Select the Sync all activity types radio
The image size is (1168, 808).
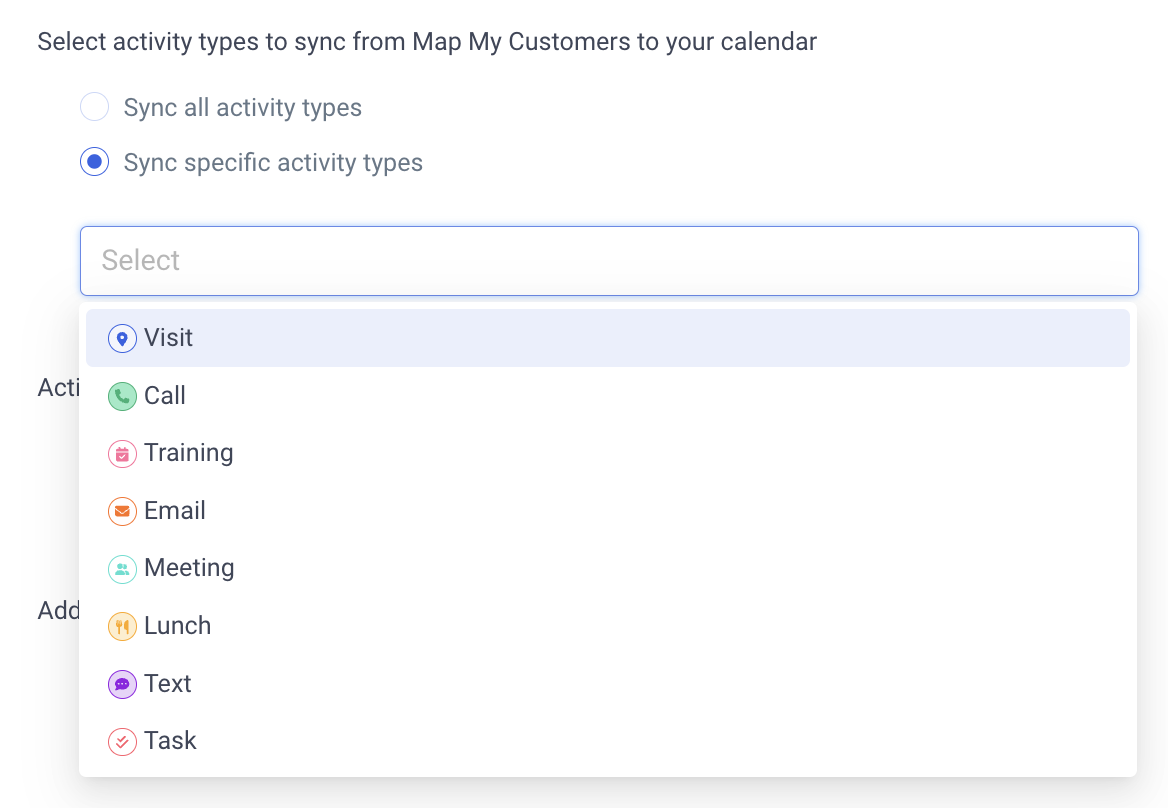[x=95, y=106]
